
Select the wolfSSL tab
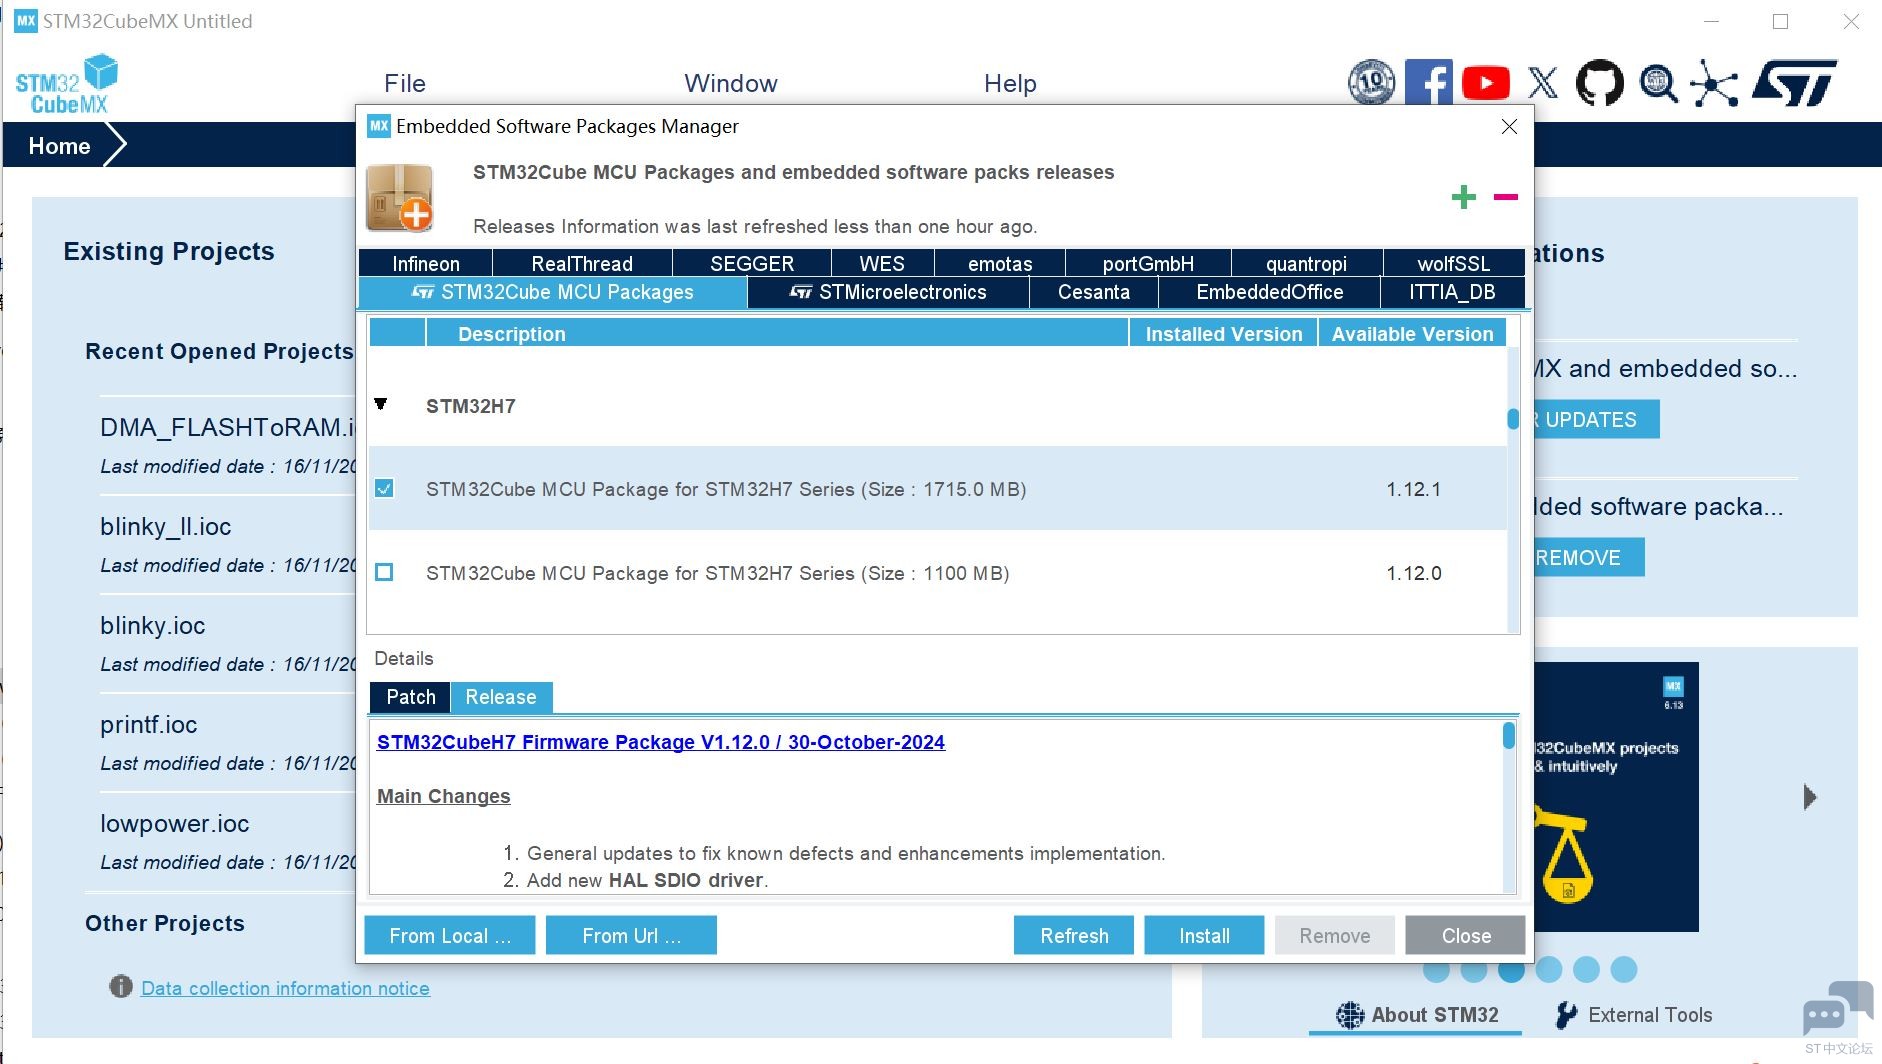(x=1453, y=263)
